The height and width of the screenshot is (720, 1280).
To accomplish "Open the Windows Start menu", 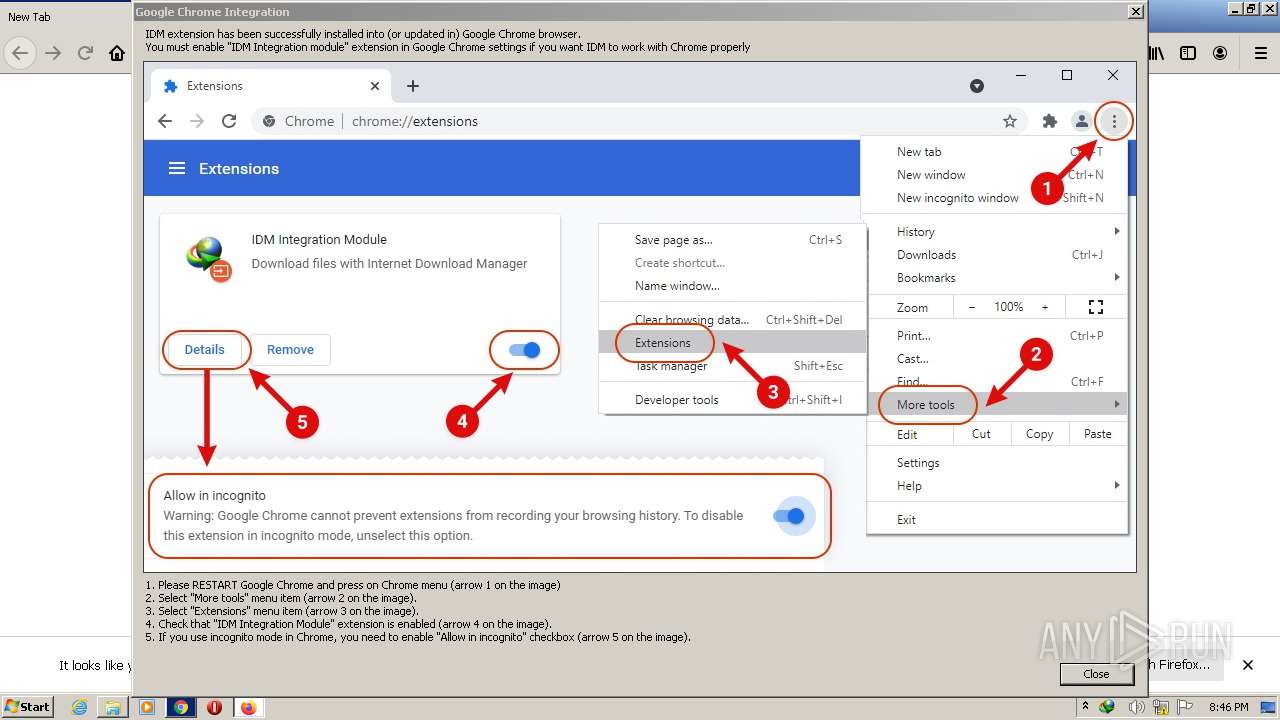I will pyautogui.click(x=28, y=707).
